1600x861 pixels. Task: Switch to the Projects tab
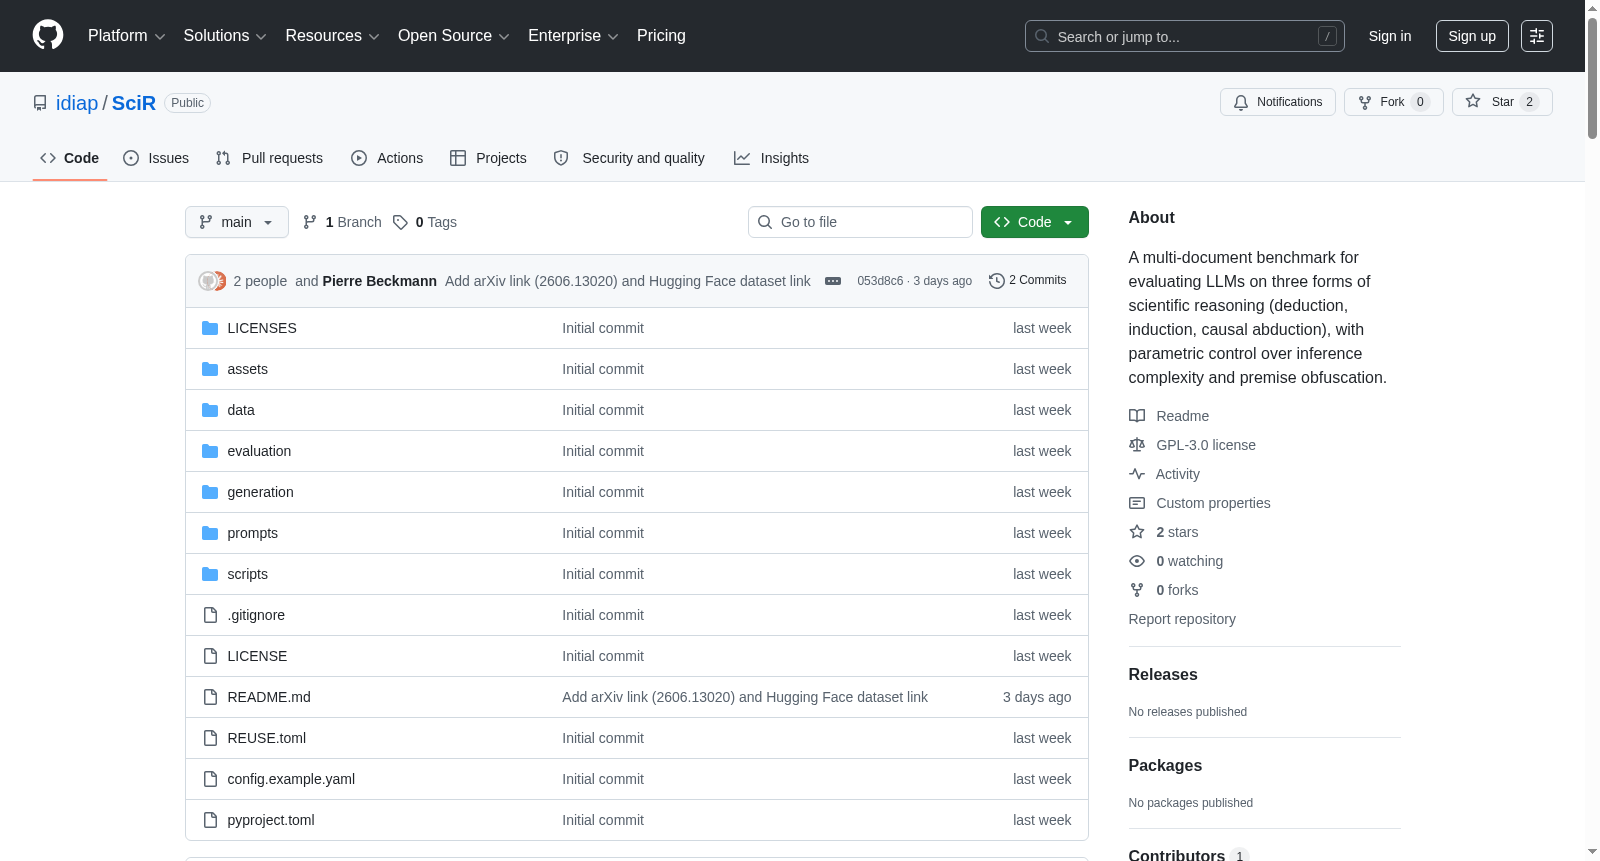pyautogui.click(x=488, y=158)
